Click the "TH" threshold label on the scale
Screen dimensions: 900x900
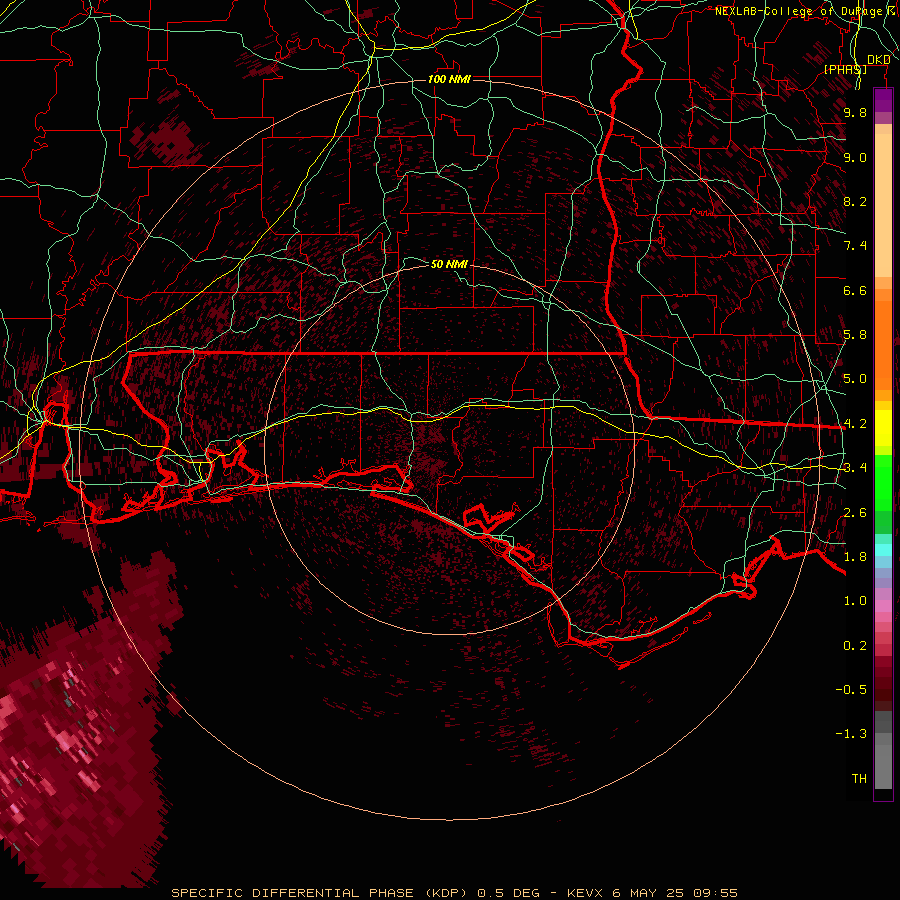coord(859,779)
